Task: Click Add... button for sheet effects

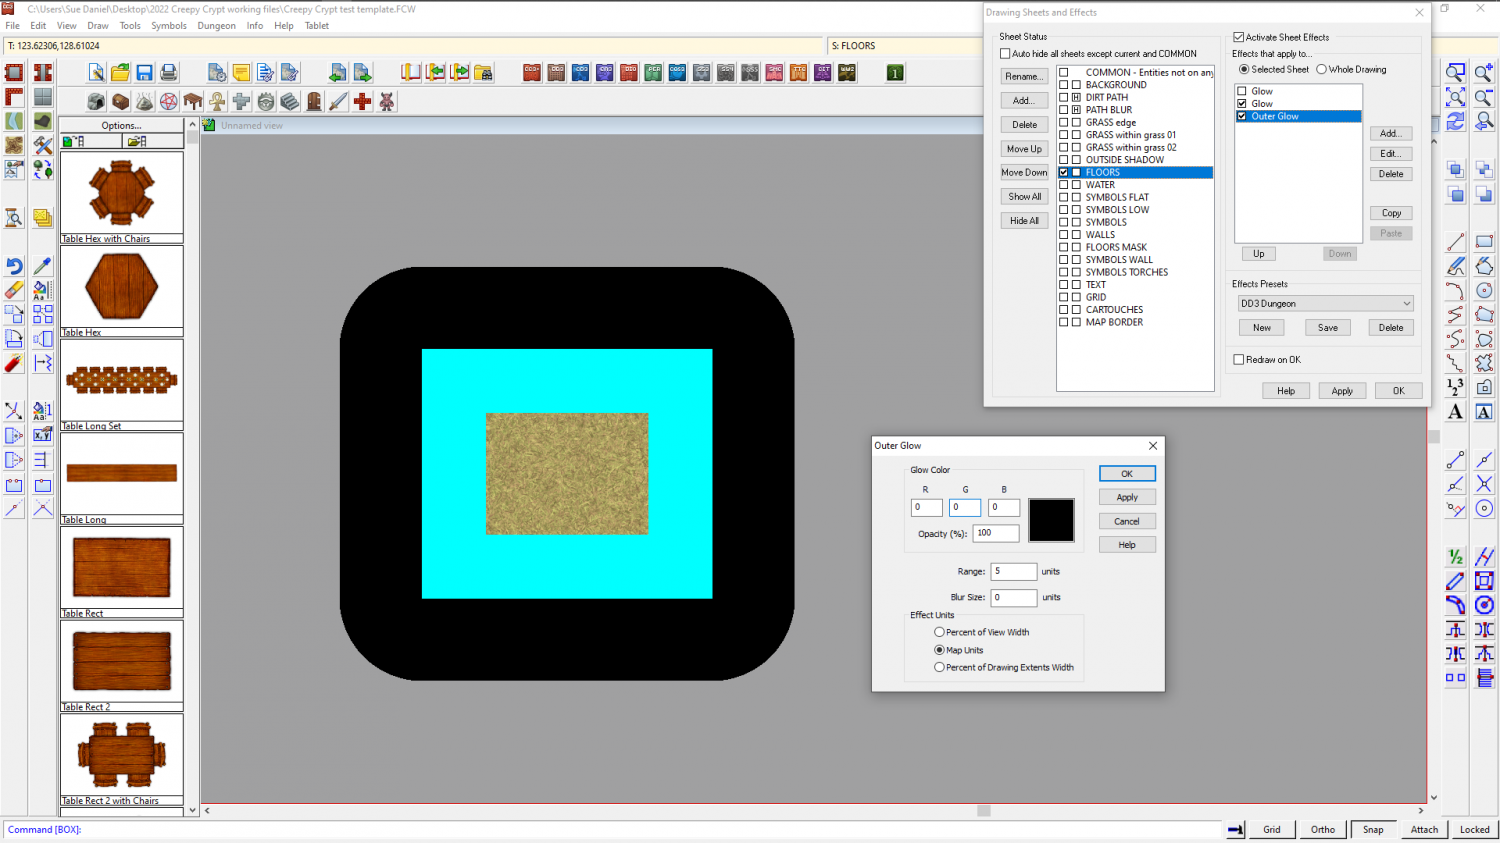Action: coord(1391,134)
